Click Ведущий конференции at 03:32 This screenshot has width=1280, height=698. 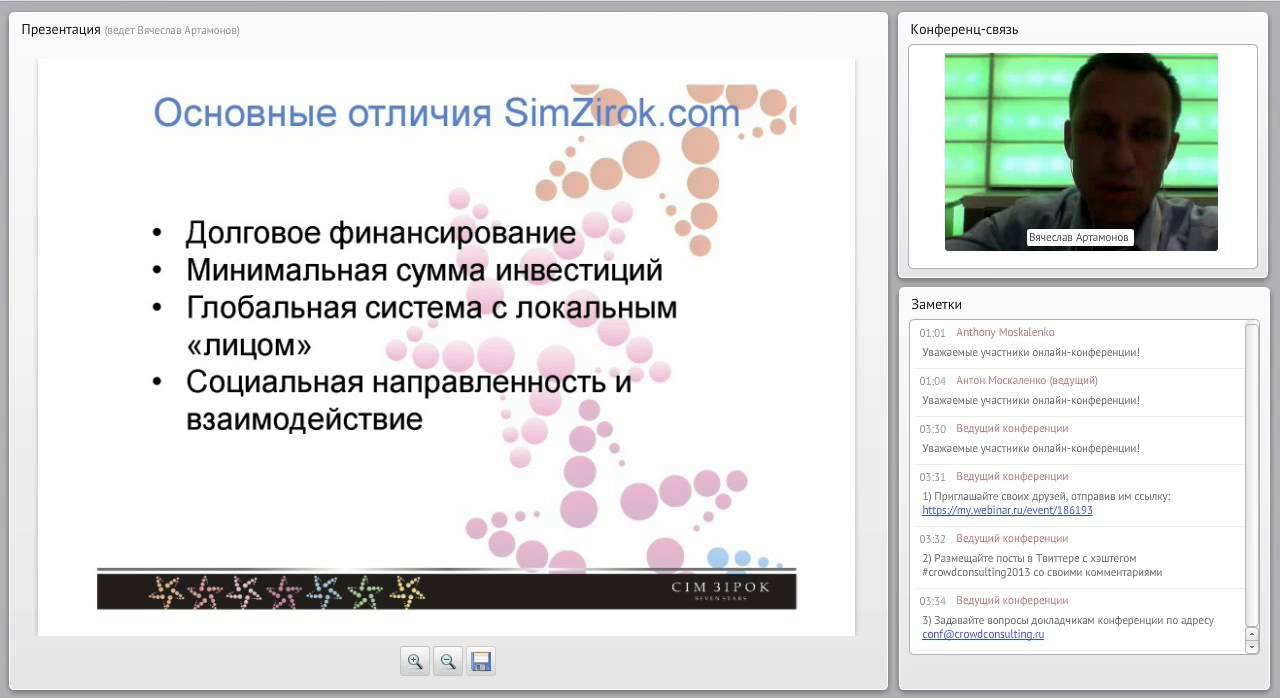1012,538
